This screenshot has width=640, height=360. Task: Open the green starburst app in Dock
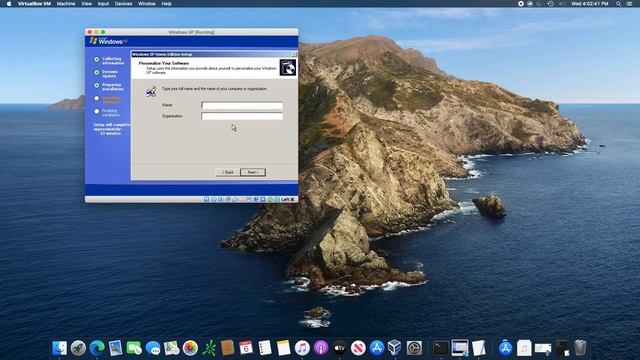click(x=209, y=348)
